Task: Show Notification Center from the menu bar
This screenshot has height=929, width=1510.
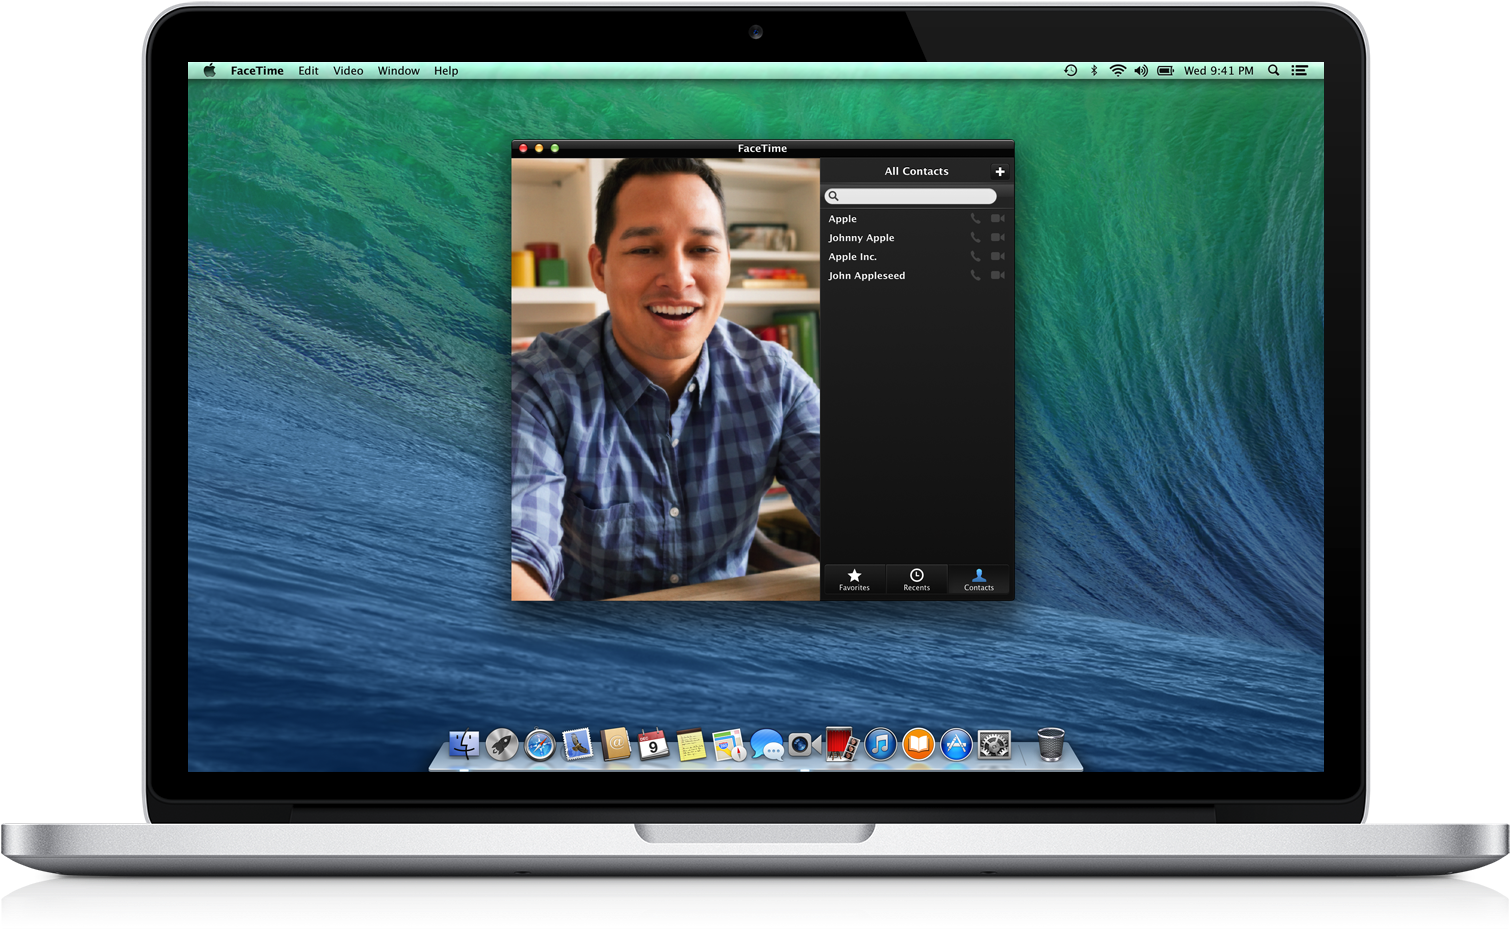Action: tap(1299, 71)
